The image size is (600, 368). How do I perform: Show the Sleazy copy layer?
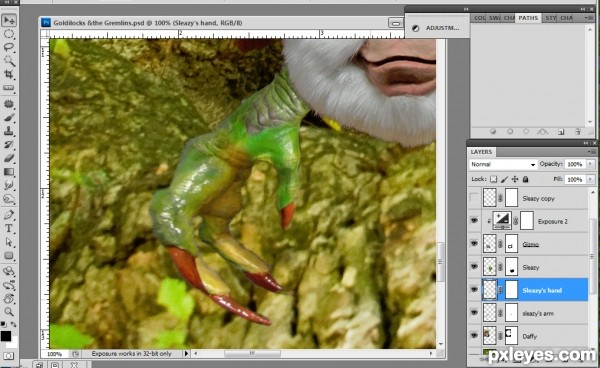pos(474,198)
